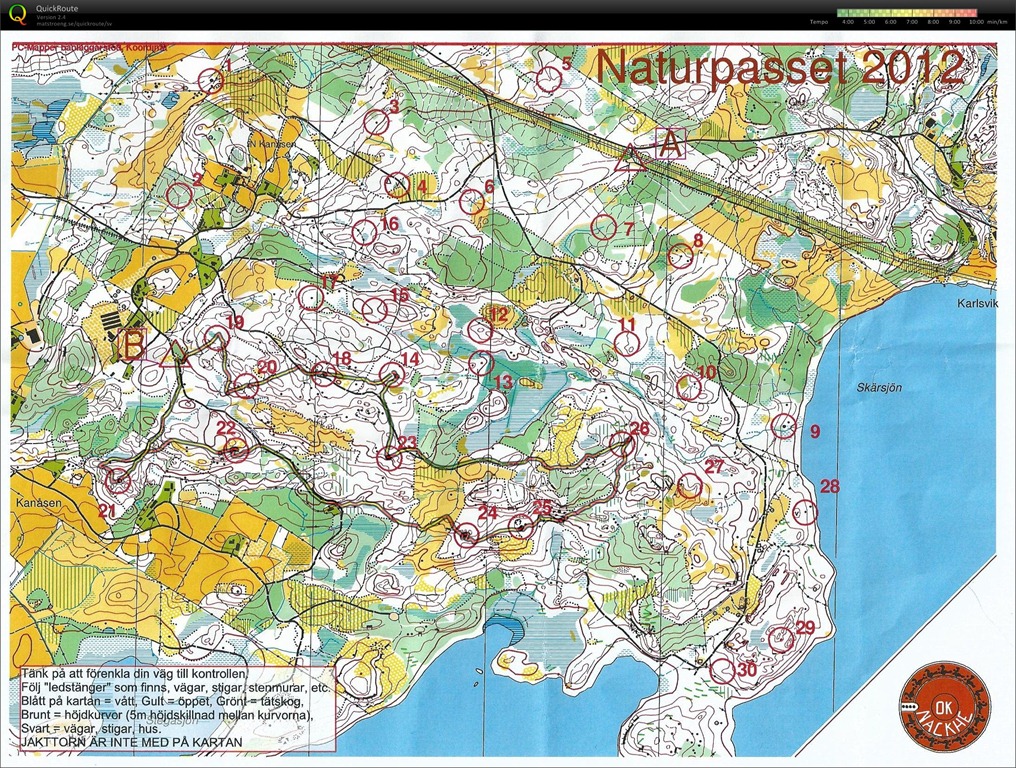The image size is (1016, 768).
Task: Open the matstroeng.se/quickroute link
Action: (x=73, y=22)
